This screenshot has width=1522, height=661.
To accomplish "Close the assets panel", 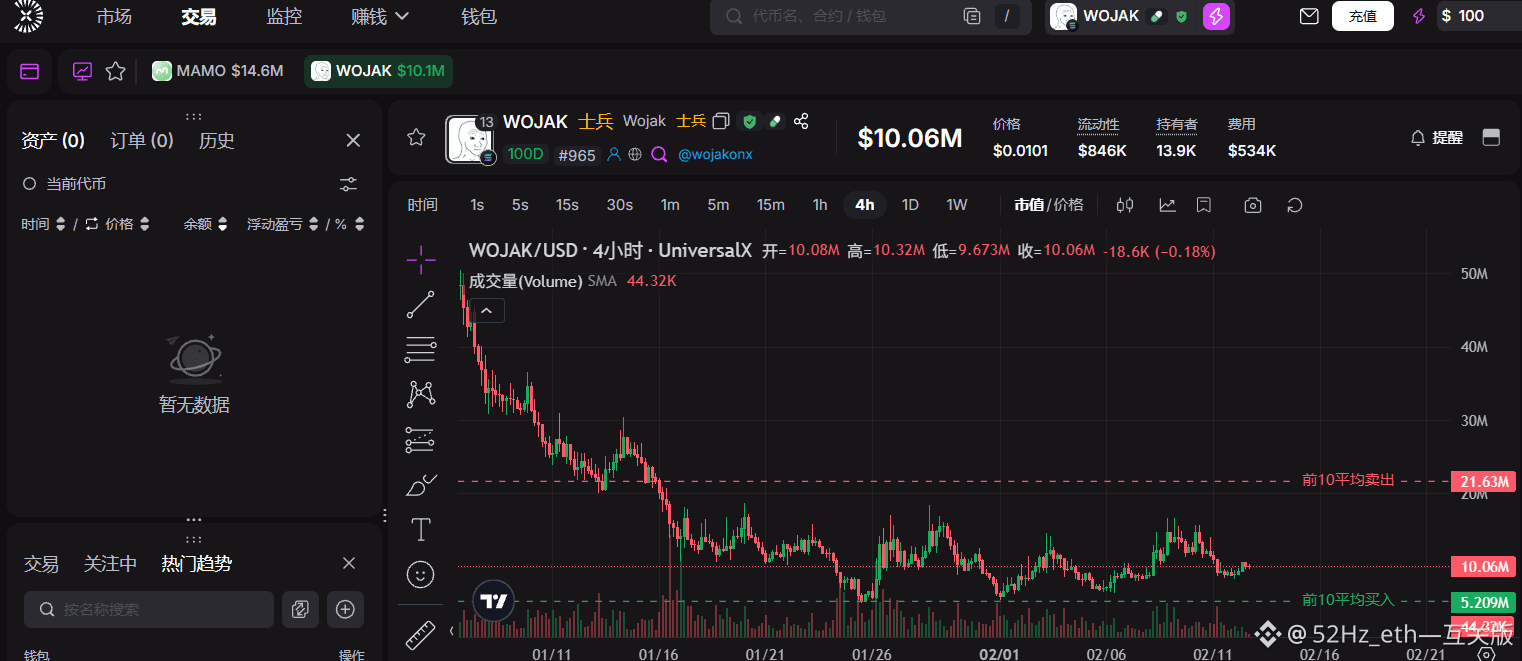I will [353, 141].
